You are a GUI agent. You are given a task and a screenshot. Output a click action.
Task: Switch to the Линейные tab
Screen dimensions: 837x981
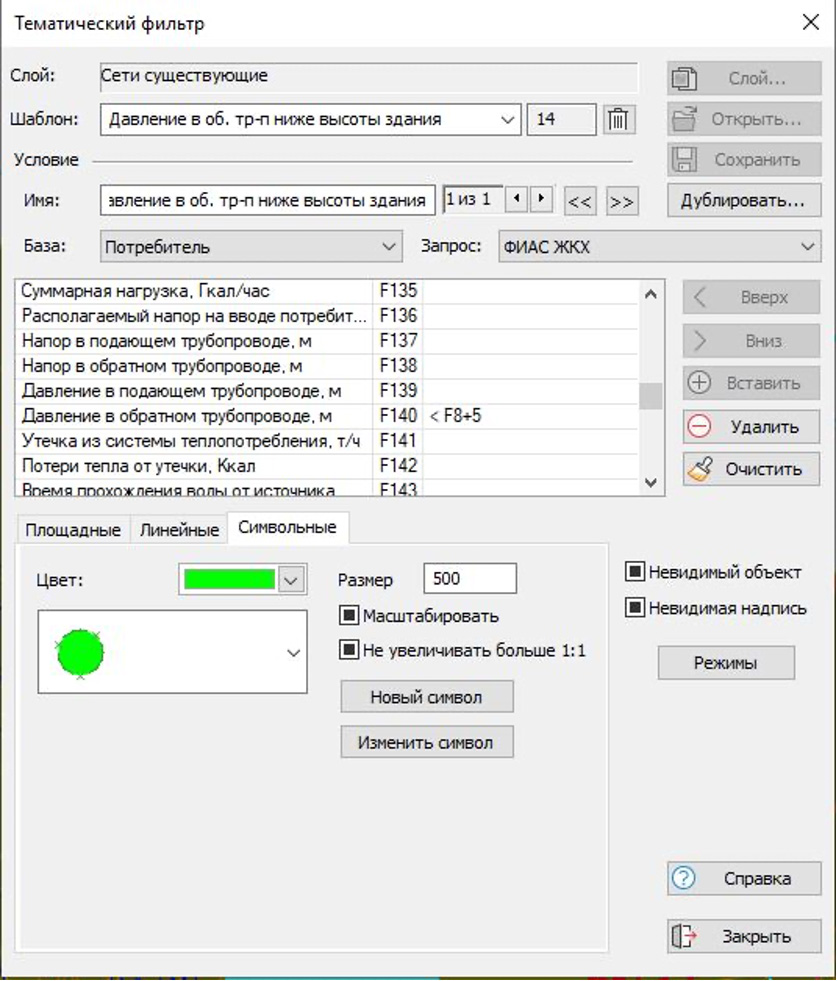click(x=178, y=530)
